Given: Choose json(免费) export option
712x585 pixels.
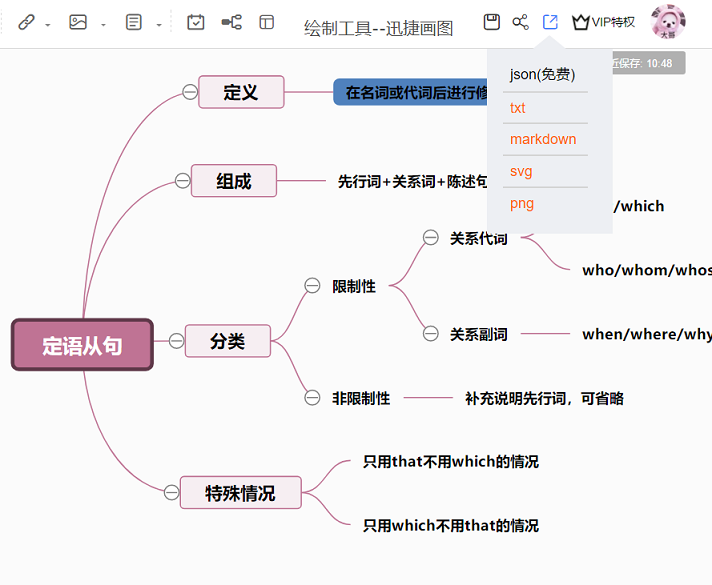Looking at the screenshot, I should pyautogui.click(x=543, y=74).
